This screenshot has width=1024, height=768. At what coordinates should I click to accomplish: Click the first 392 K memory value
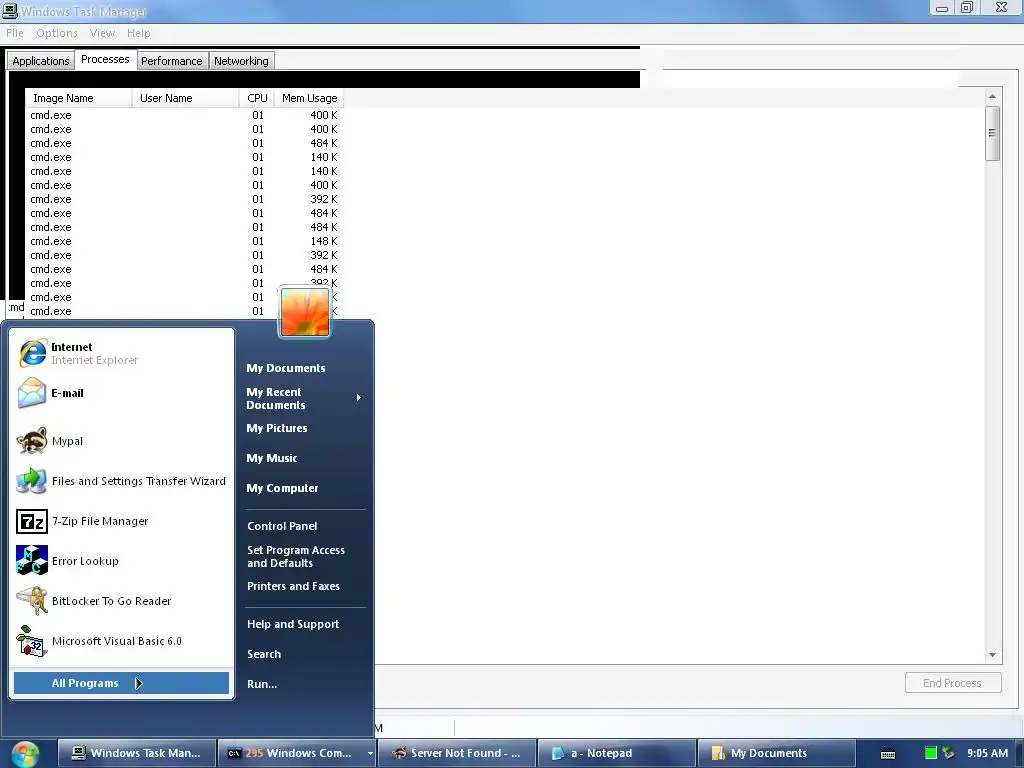click(324, 199)
